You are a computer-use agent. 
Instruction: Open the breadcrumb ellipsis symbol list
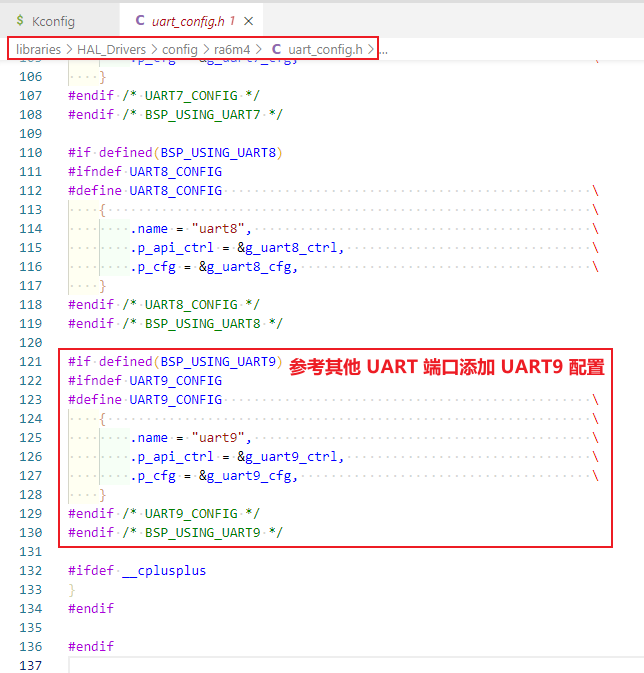(x=383, y=49)
